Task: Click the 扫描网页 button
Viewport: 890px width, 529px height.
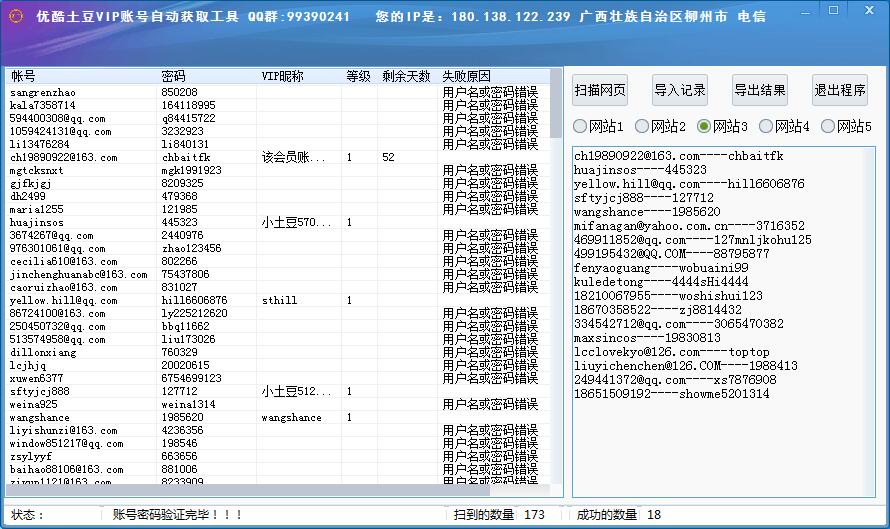Action: pyautogui.click(x=600, y=90)
